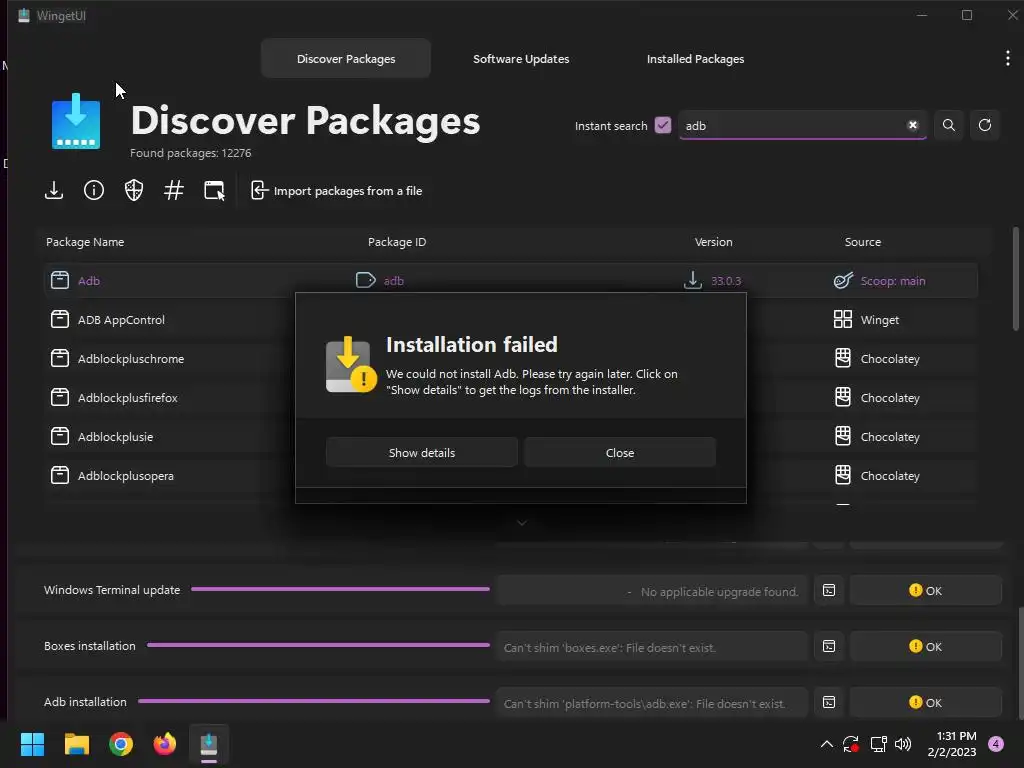This screenshot has width=1024, height=768.
Task: Collapse the operations panel chevron
Action: 522,523
